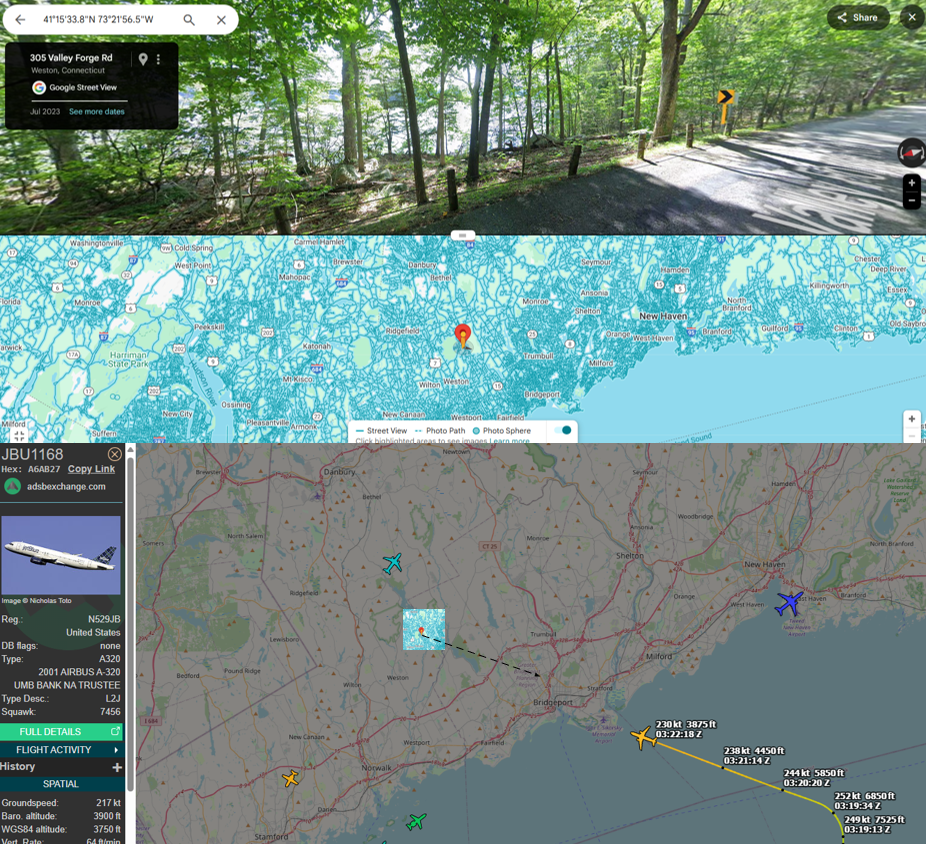This screenshot has height=844, width=926.
Task: Click the red location marker on map
Action: (462, 336)
